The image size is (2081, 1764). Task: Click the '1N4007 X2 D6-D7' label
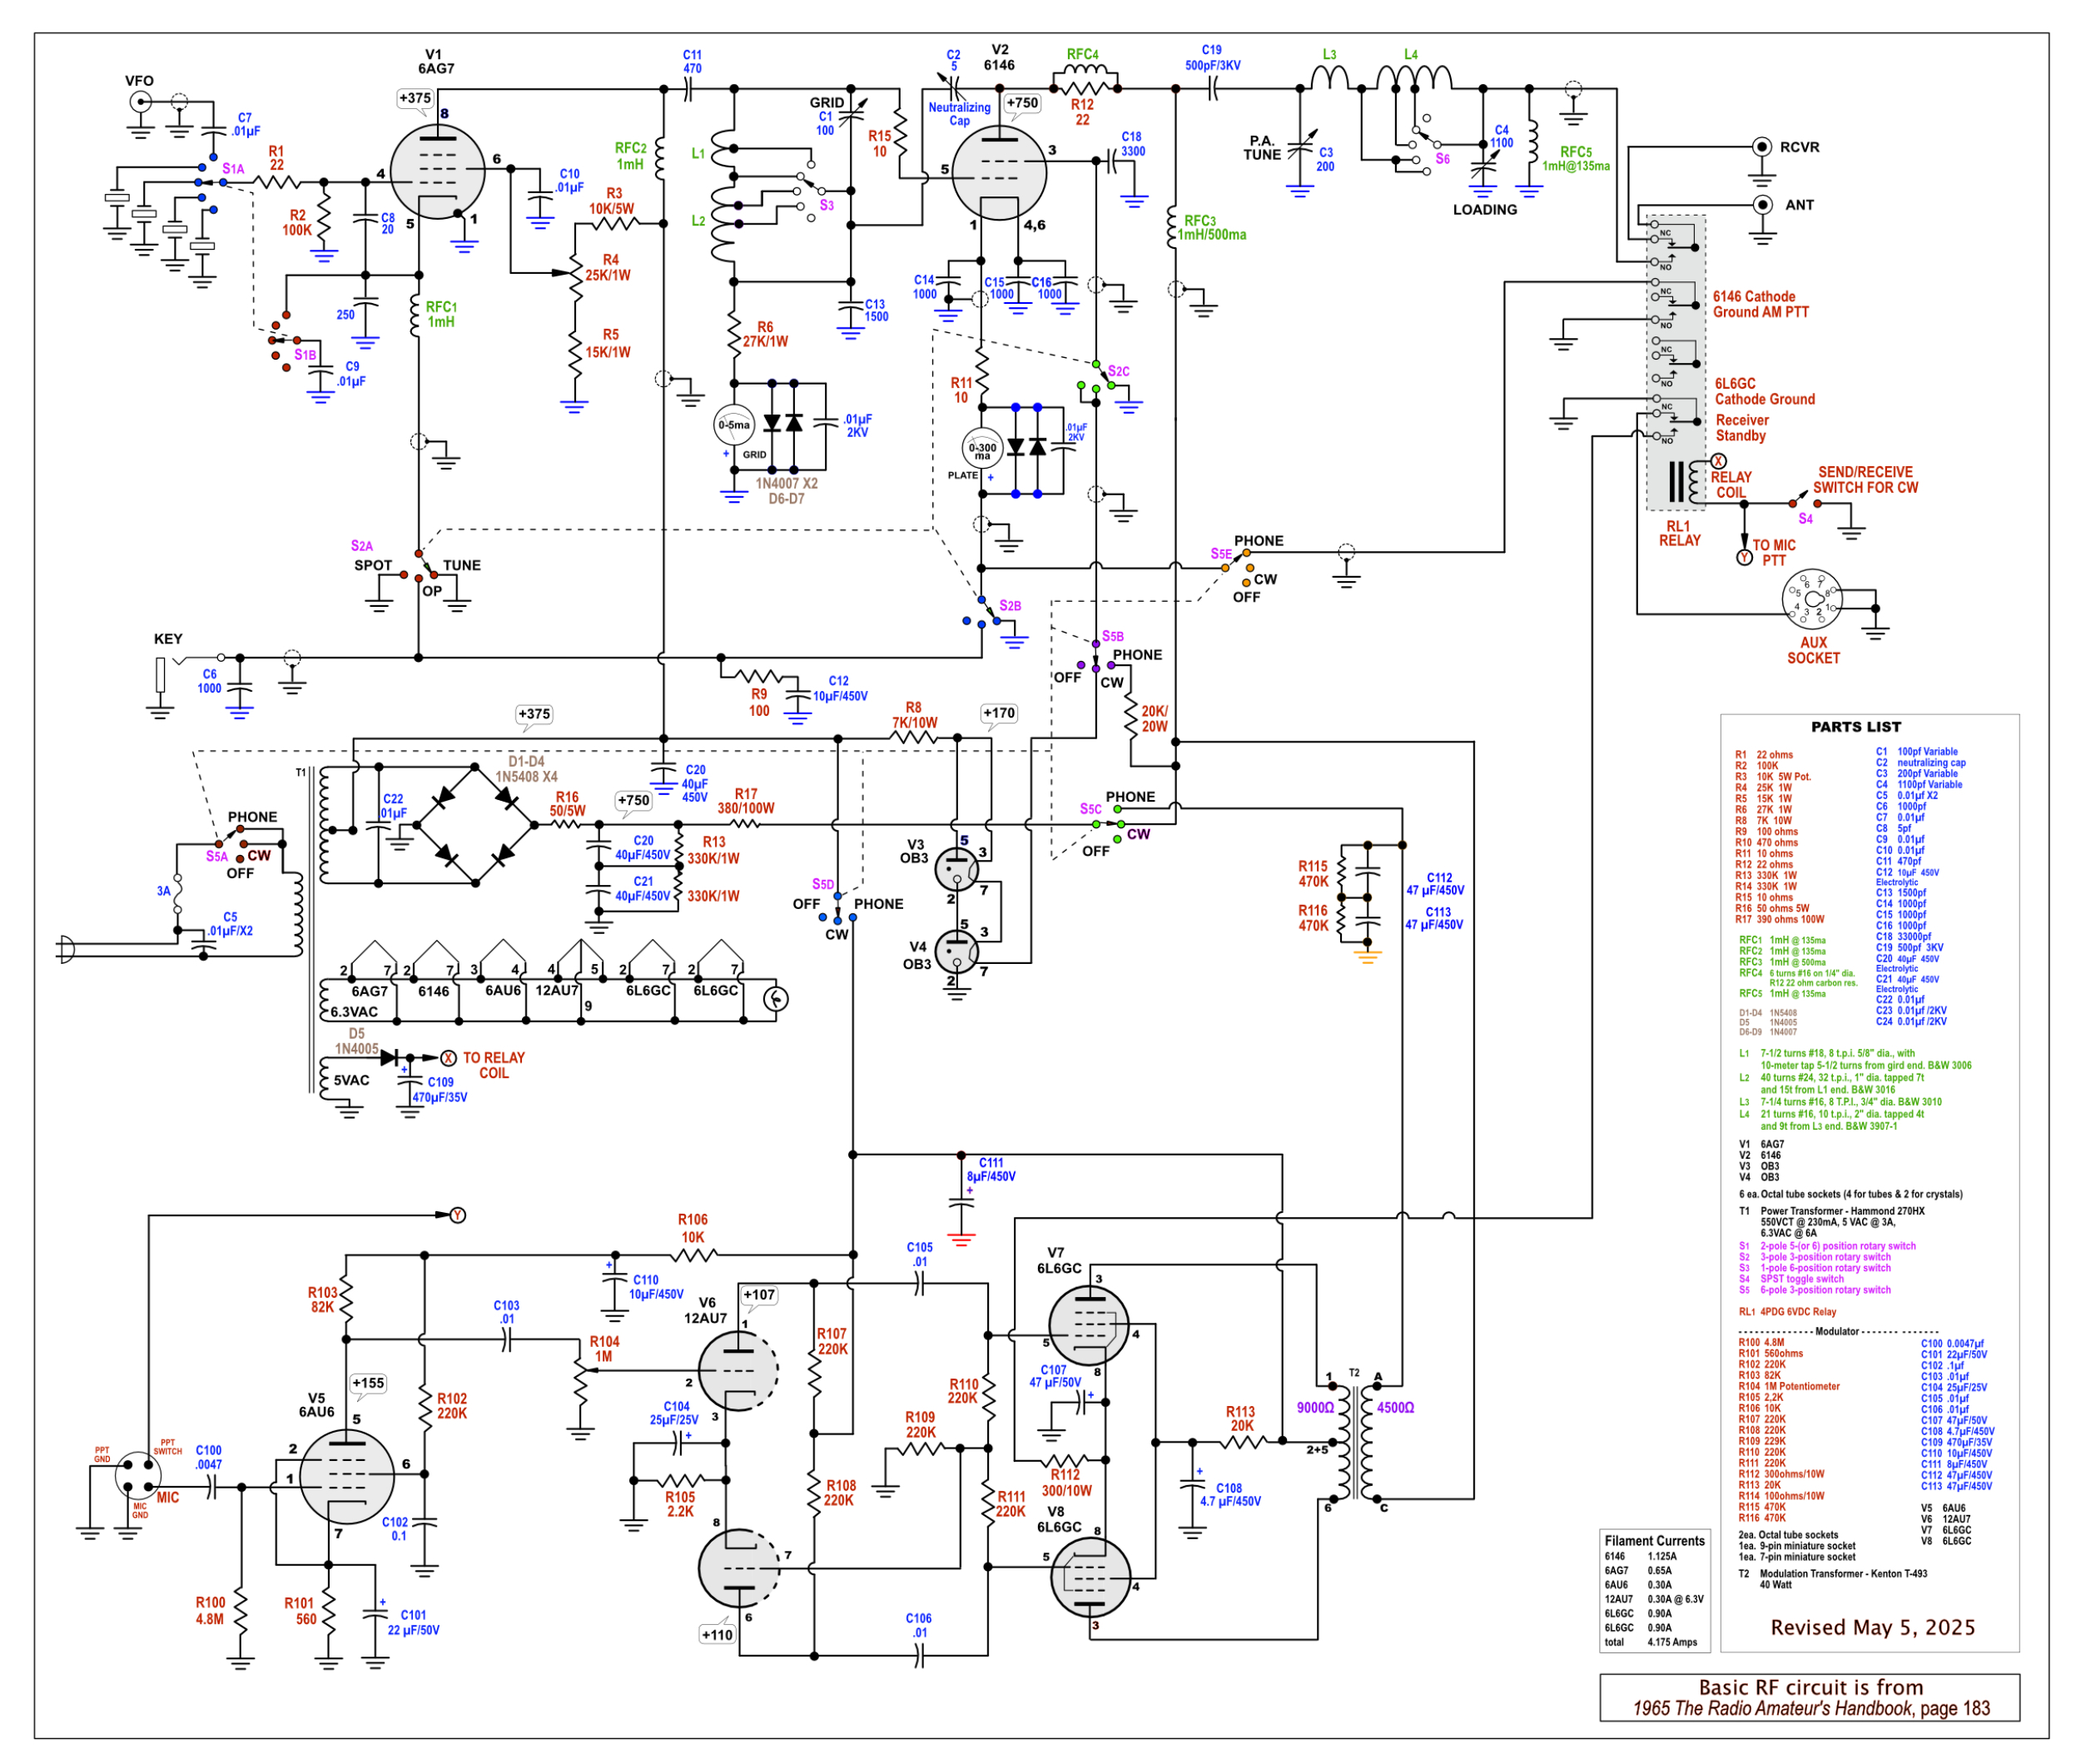[786, 491]
